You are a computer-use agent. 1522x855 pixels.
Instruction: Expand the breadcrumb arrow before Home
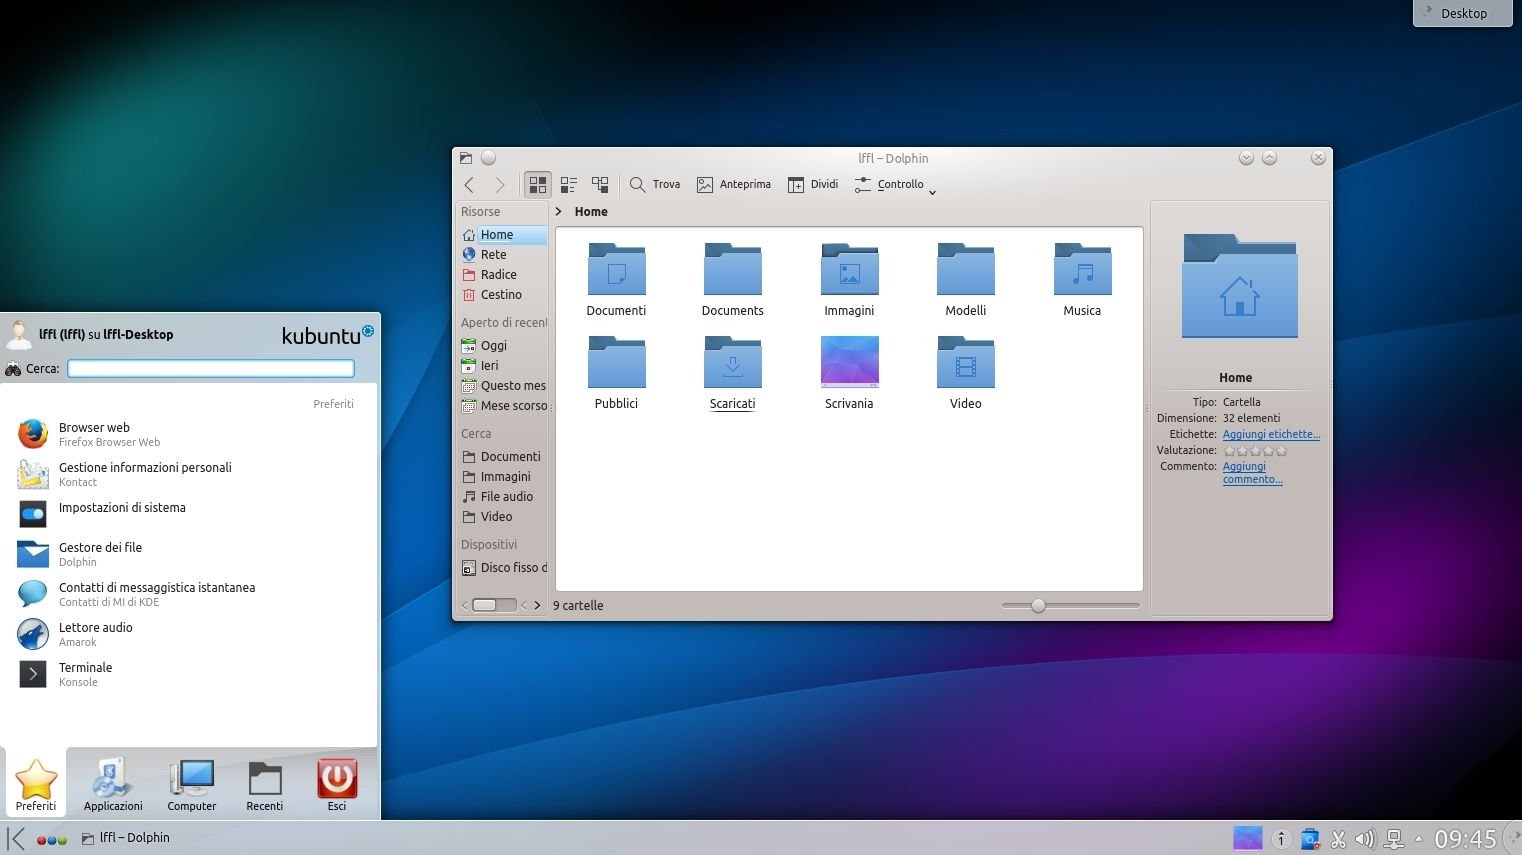tap(559, 212)
